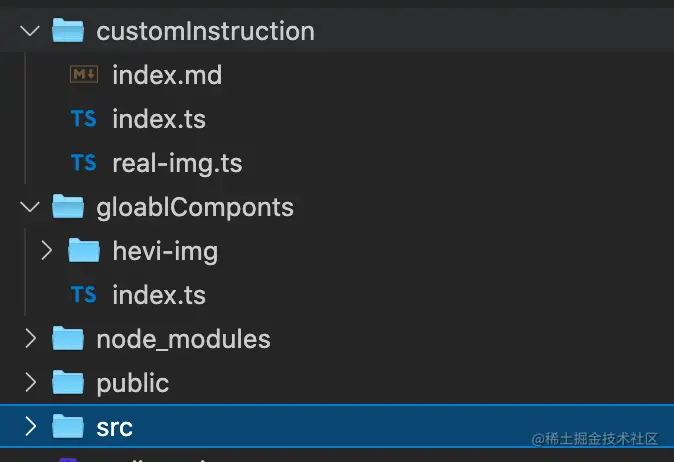The height and width of the screenshot is (462, 674).
Task: Click the gloablComponts folder icon
Action: 67,207
